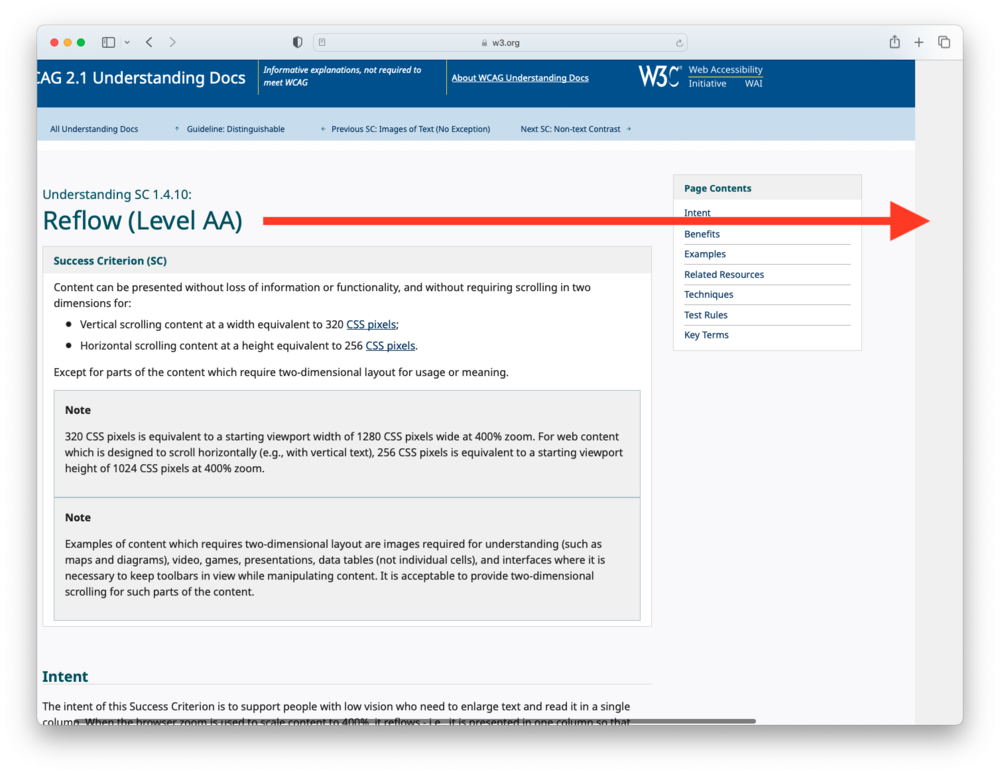Viewport: 1000px width, 774px height.
Task: Go to All Understanding Docs
Action: tap(93, 128)
